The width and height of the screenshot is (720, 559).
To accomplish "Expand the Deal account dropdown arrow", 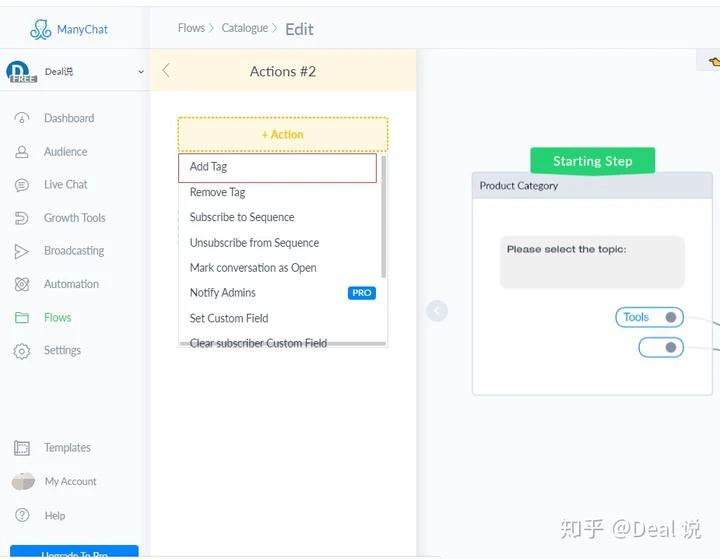I will point(141,72).
